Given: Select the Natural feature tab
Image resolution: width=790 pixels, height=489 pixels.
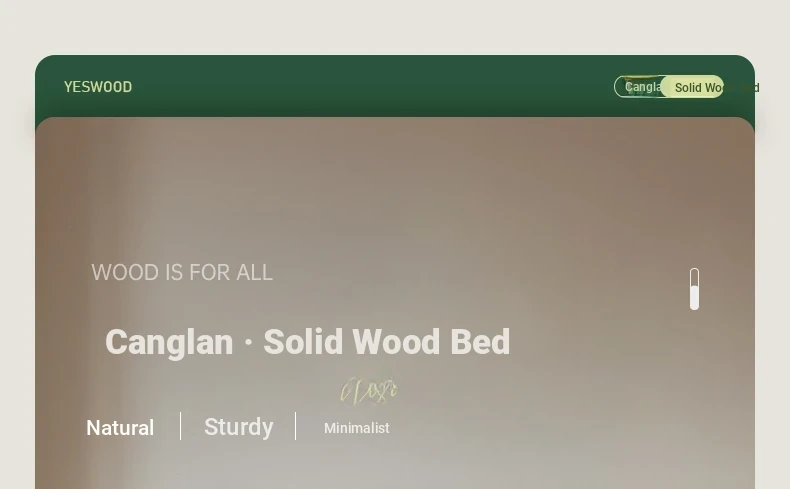Looking at the screenshot, I should (120, 428).
